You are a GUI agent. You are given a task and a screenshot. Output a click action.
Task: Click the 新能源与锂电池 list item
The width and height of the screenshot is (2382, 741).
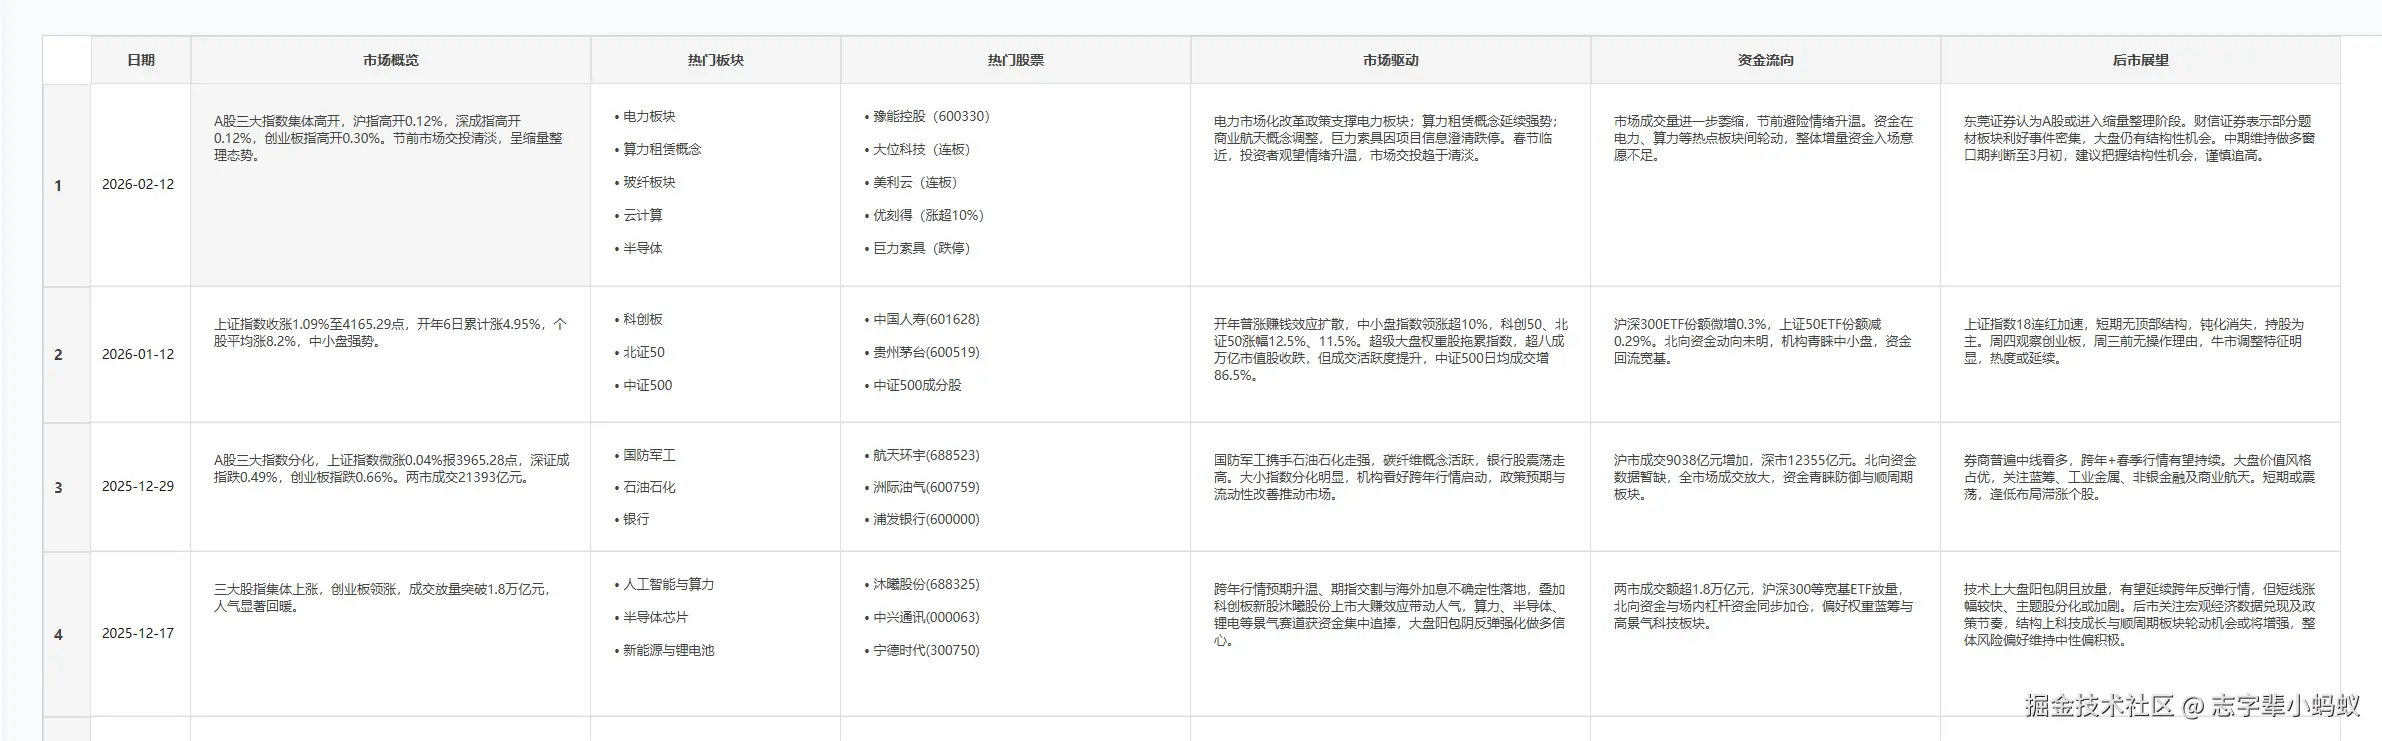665,650
